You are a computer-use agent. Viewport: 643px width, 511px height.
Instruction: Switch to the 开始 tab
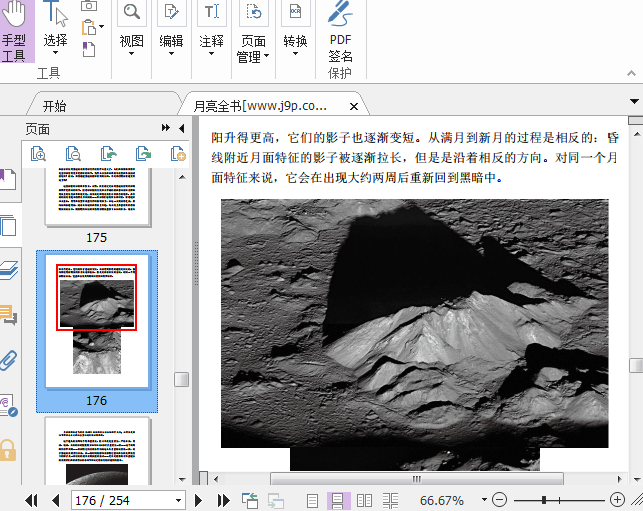pos(54,106)
